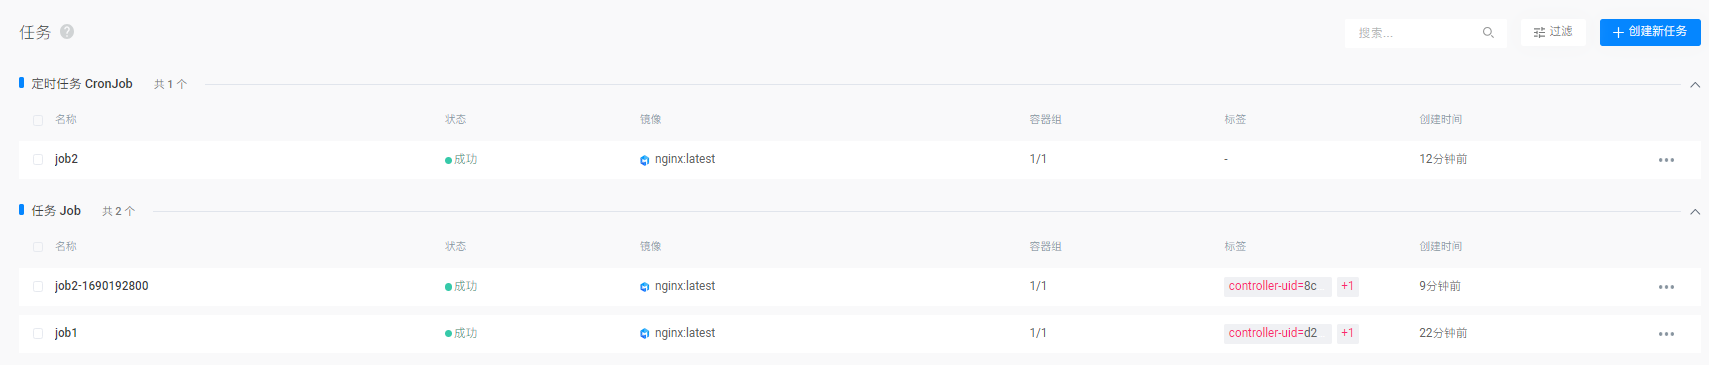Collapse the CronJob section
The image size is (1709, 365).
pyautogui.click(x=1695, y=85)
